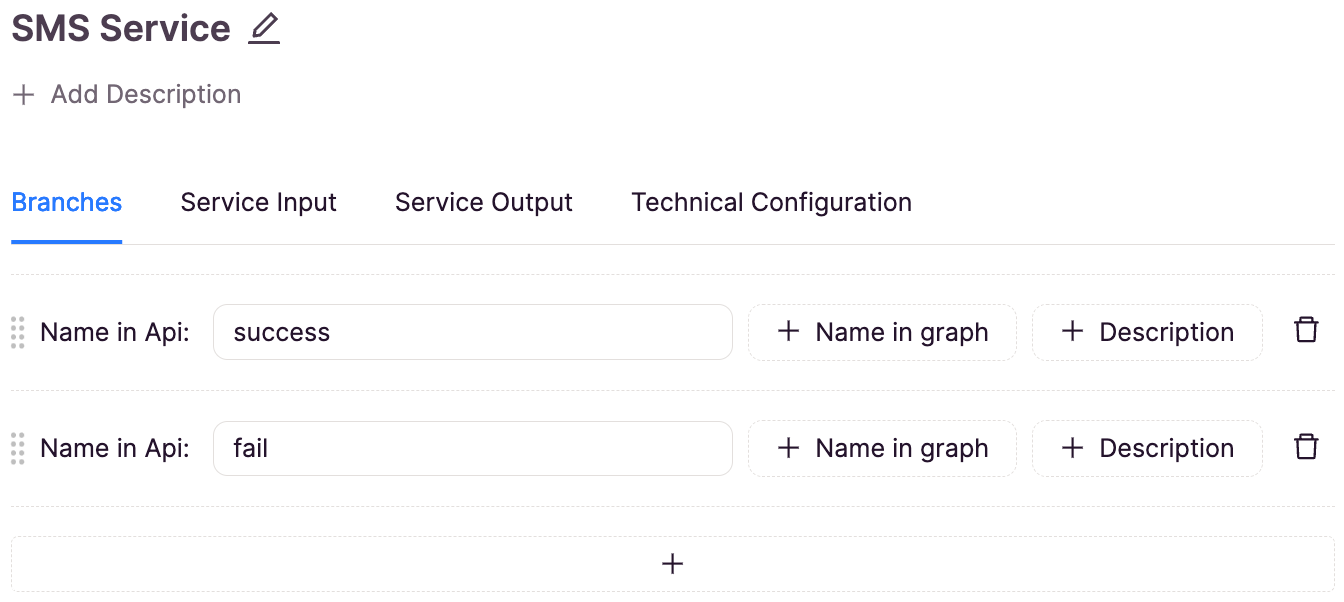Image resolution: width=1344 pixels, height=602 pixels.
Task: Add Name in graph for fail branch
Action: click(882, 448)
